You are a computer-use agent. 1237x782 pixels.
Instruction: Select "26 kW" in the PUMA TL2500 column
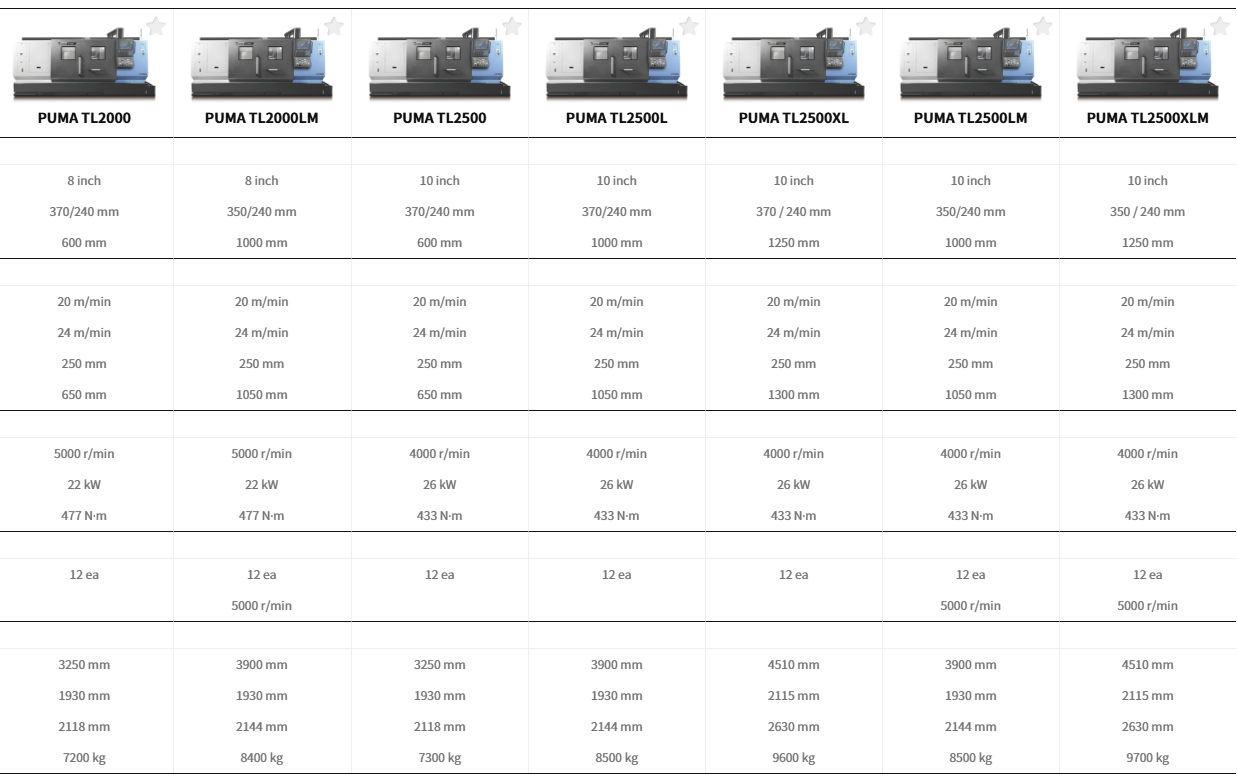coord(439,485)
